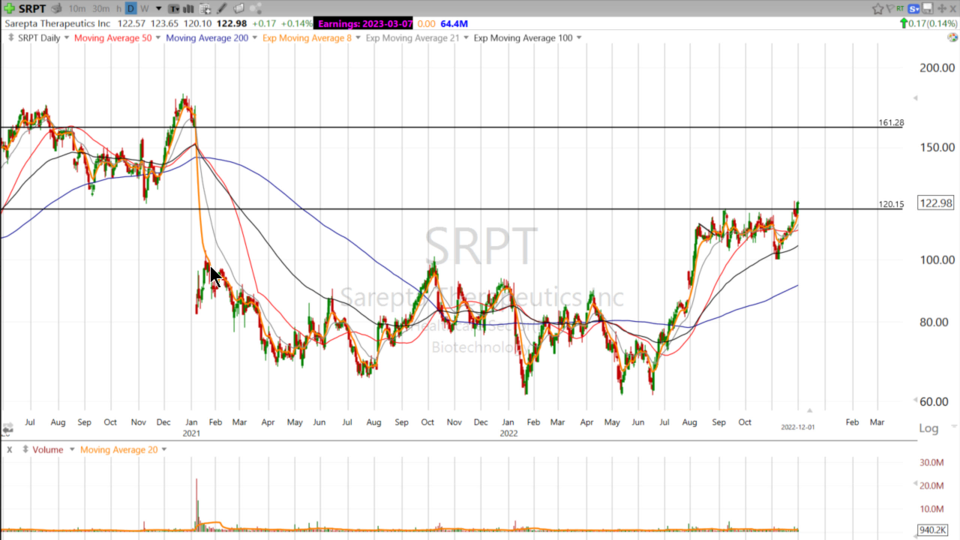Click the 30.0M volume axis label
The width and height of the screenshot is (960, 540).
click(931, 462)
